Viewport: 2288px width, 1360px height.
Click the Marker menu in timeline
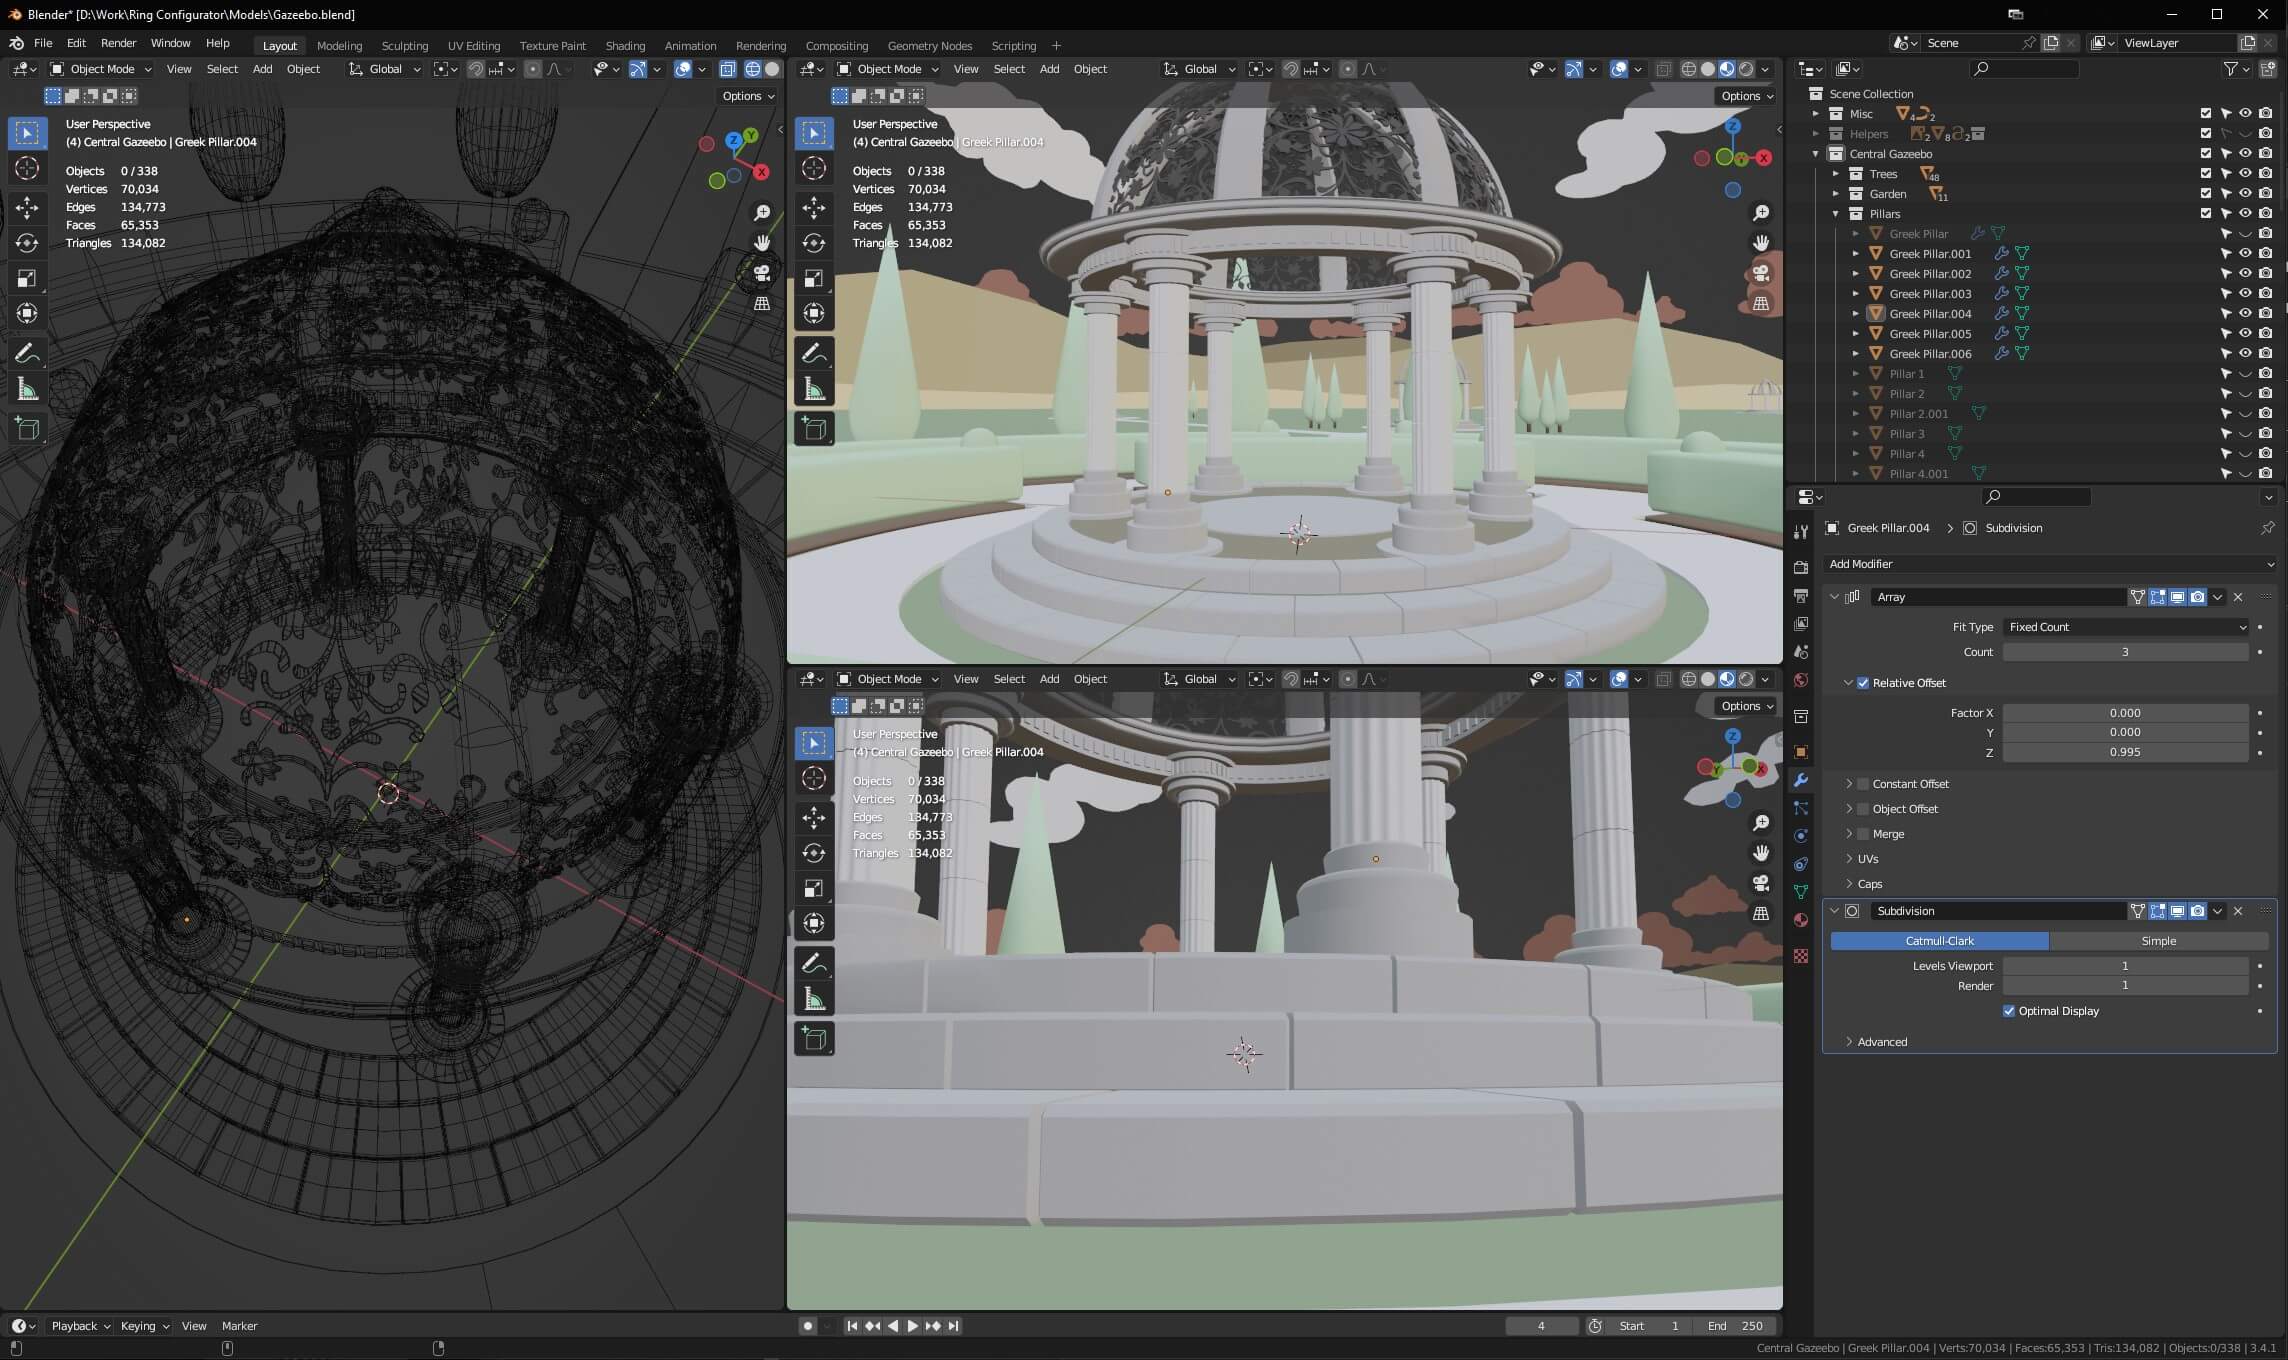pos(239,1326)
